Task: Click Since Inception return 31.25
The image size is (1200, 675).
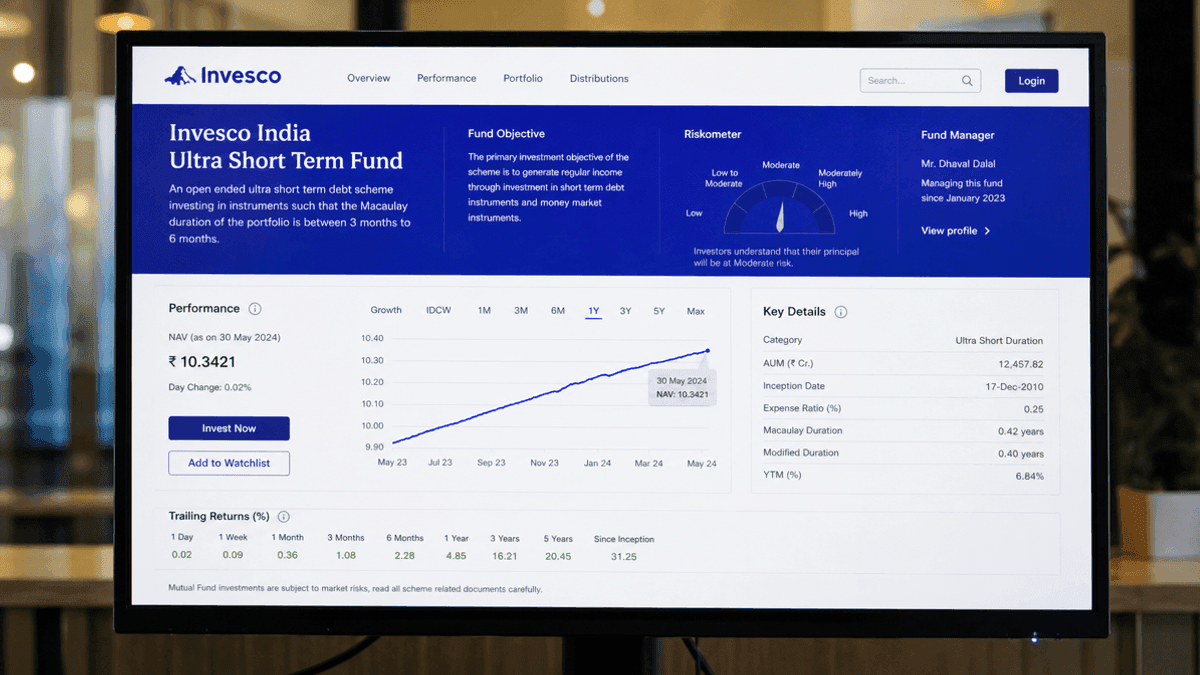Action: coord(624,556)
